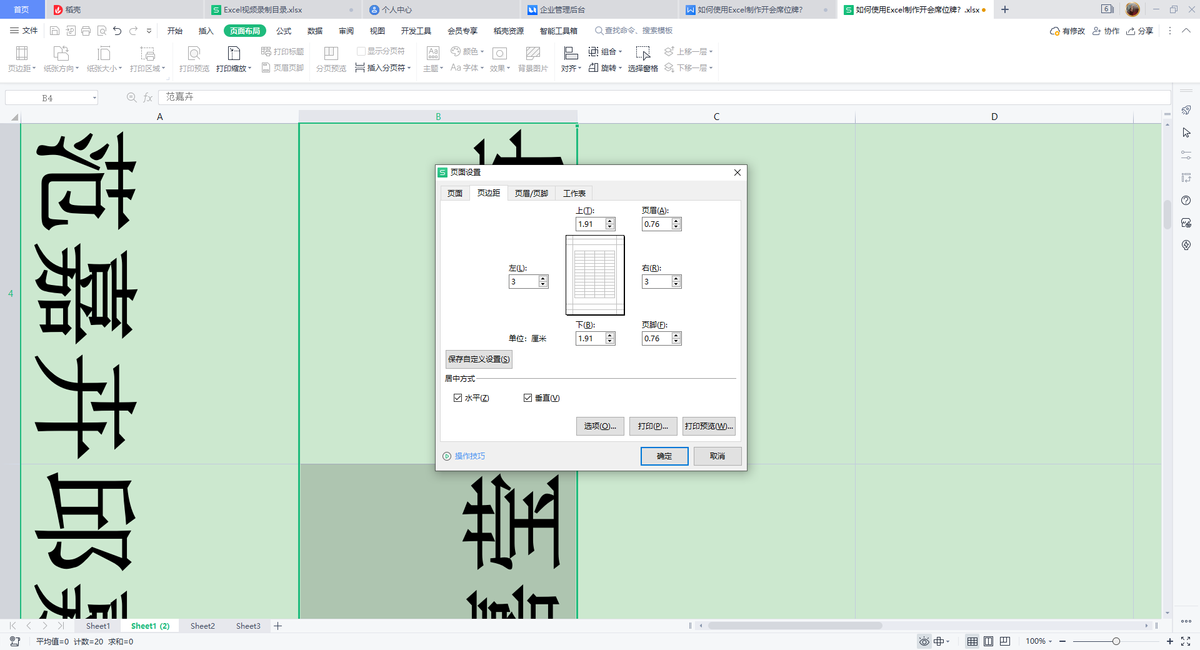Expand the 插入分页符 dropdown
Screen dimensions: 1200x650
point(409,68)
